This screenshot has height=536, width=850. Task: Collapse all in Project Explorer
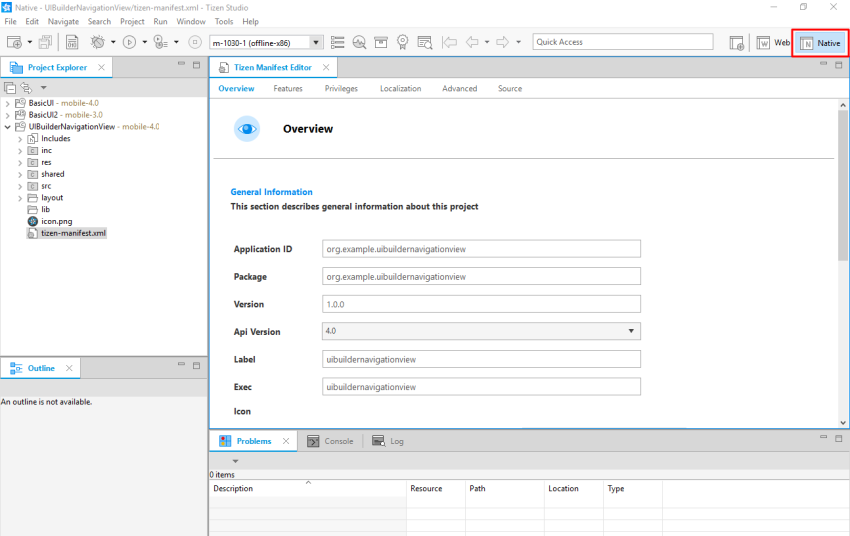(x=10, y=88)
